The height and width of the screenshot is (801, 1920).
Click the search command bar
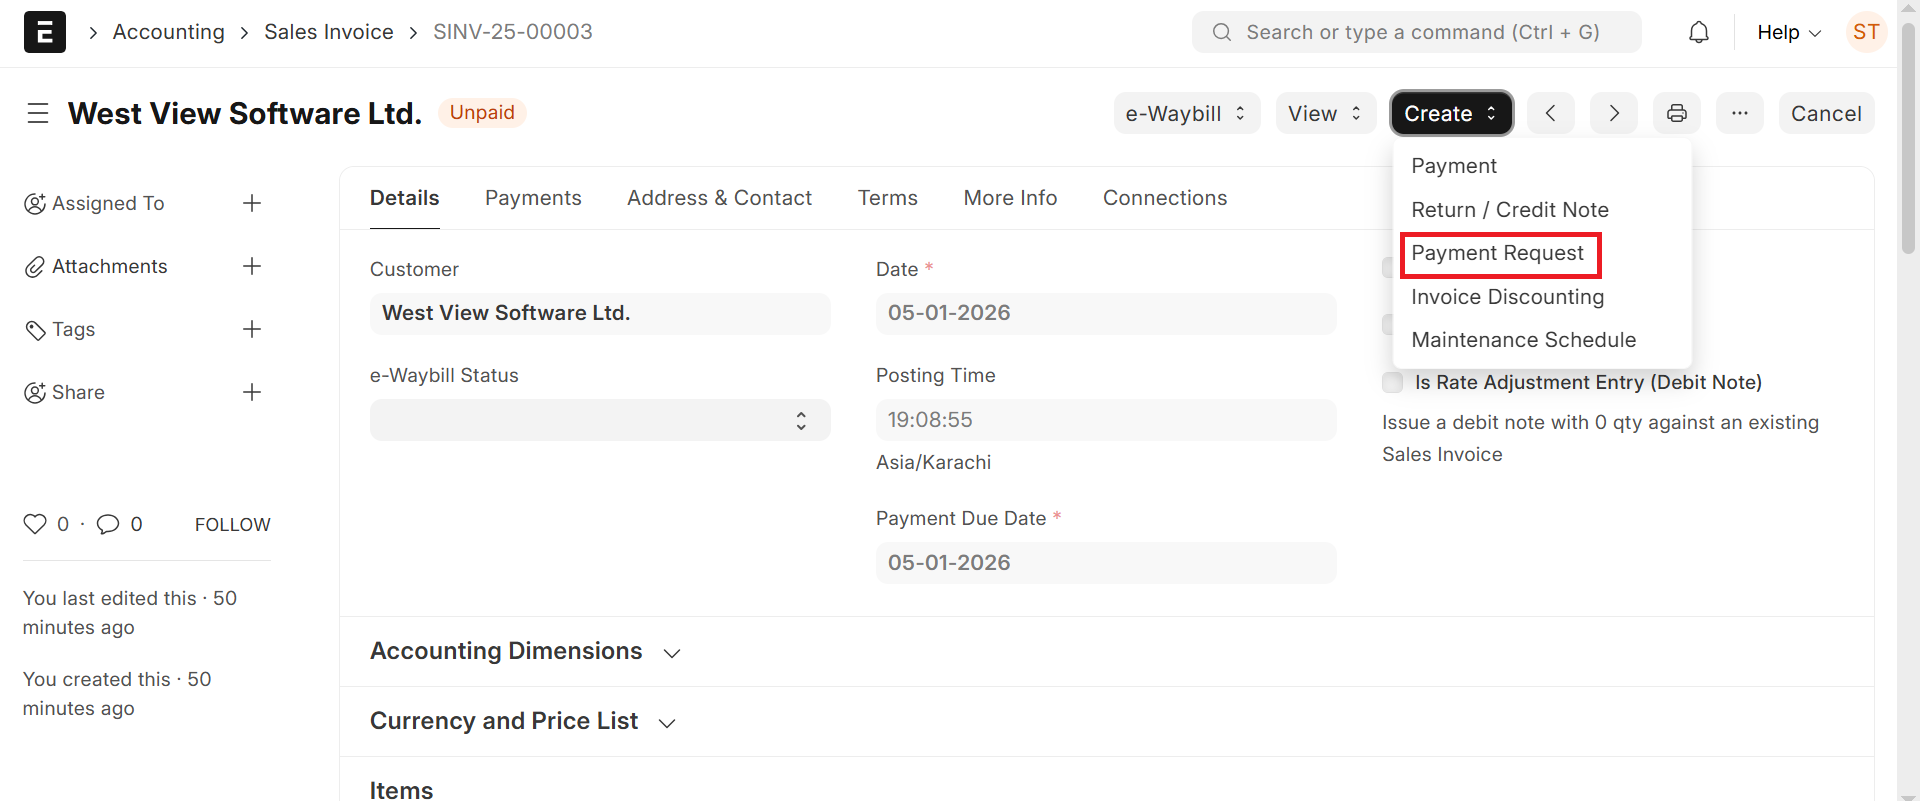click(1416, 32)
